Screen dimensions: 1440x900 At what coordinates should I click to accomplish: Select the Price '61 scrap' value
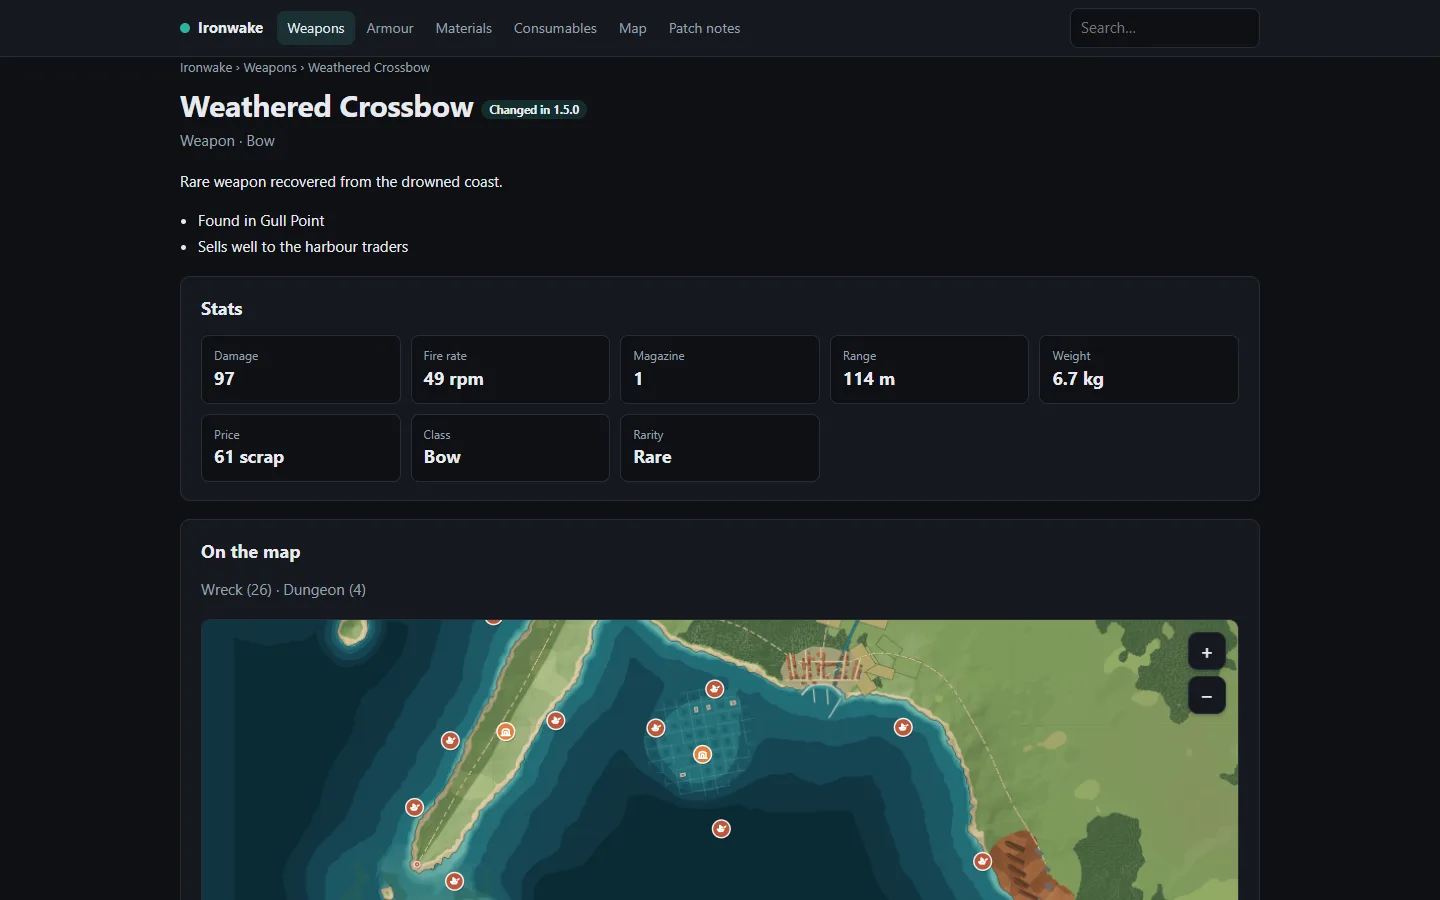249,457
